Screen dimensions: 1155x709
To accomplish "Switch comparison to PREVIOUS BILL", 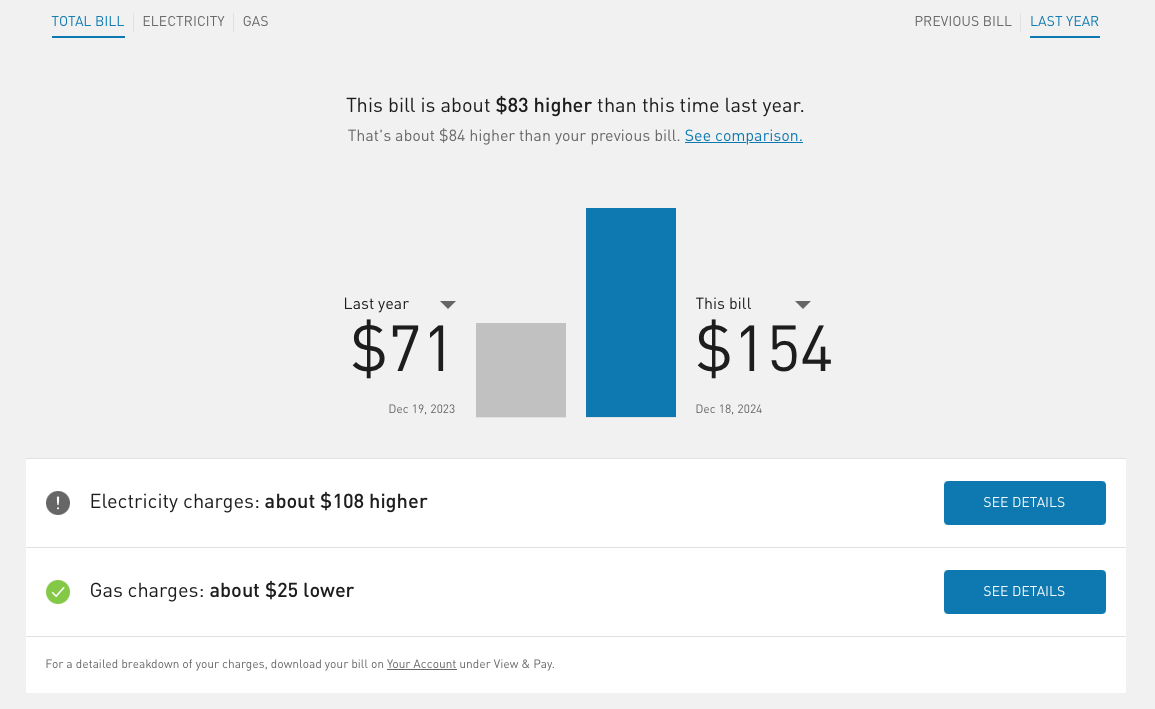I will [962, 20].
